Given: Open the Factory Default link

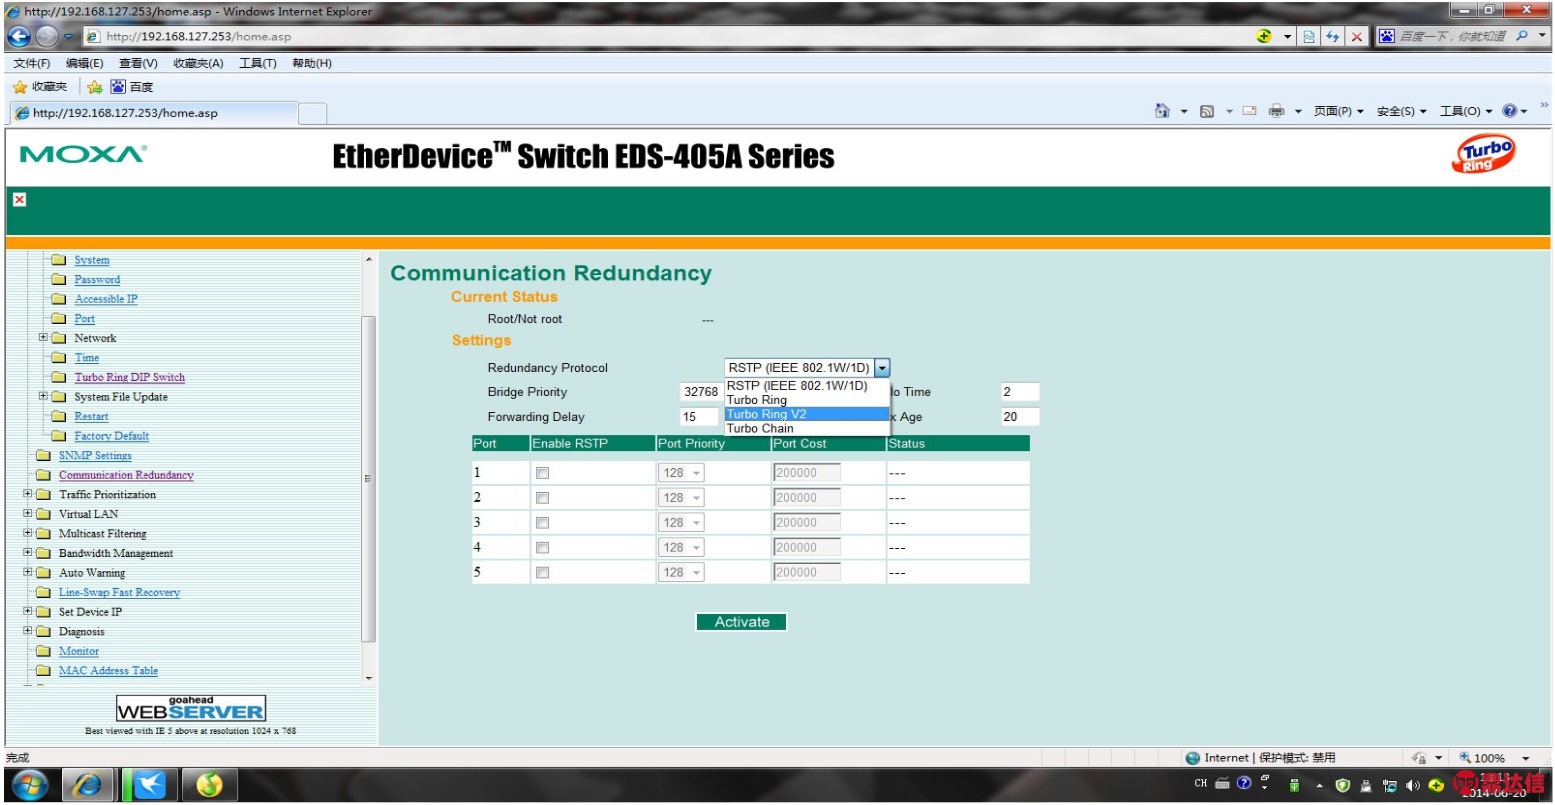Looking at the screenshot, I should click(111, 436).
